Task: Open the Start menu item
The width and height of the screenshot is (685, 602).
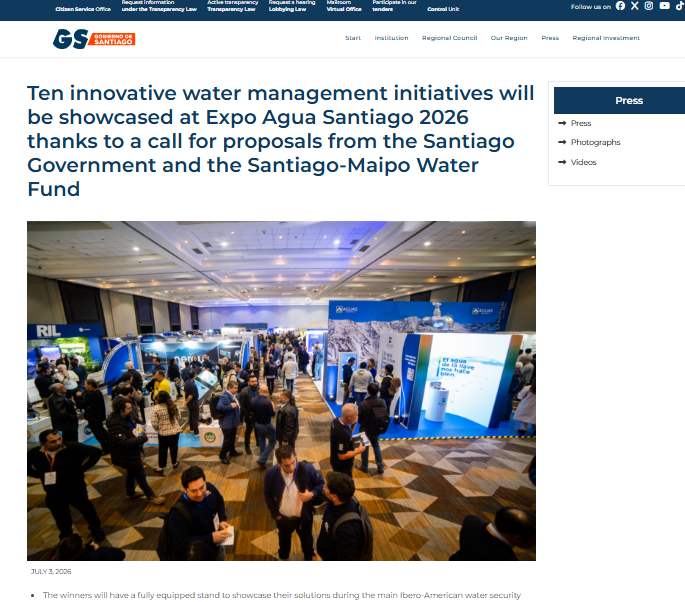Action: [353, 38]
